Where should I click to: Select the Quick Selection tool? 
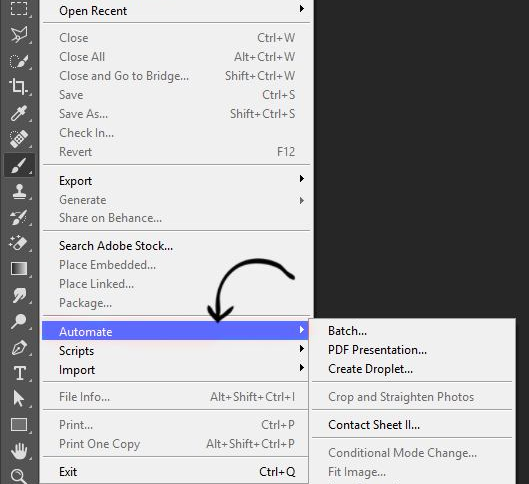coord(19,61)
